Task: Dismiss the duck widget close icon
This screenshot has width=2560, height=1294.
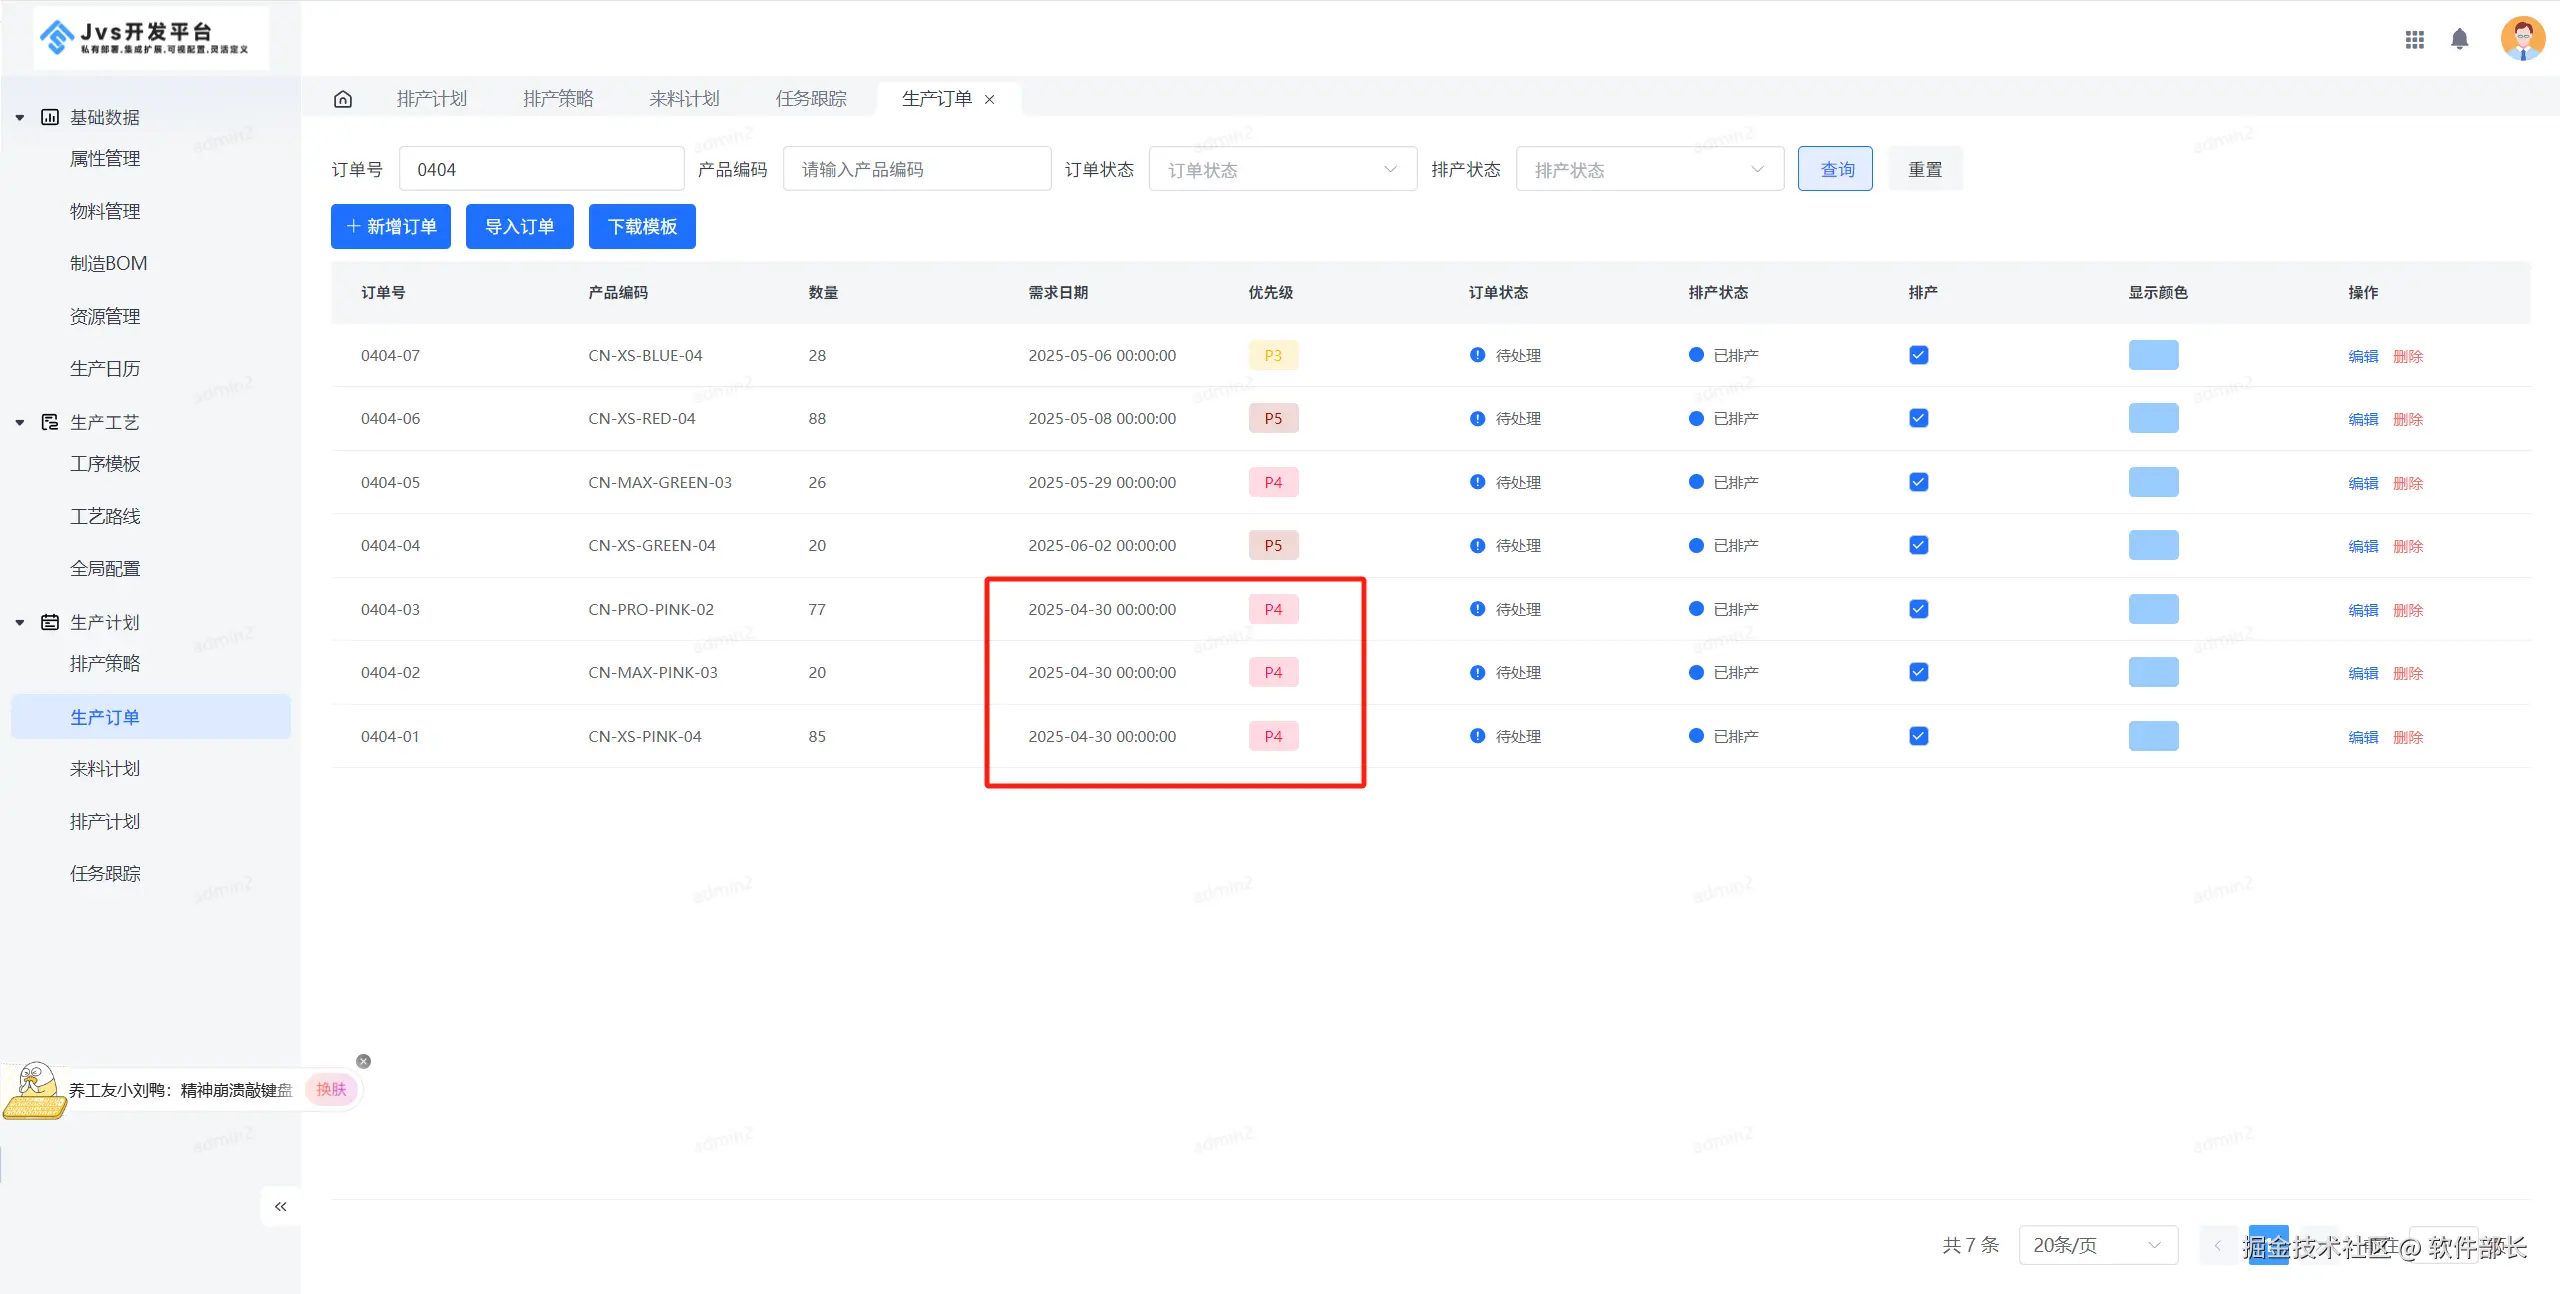Action: click(x=364, y=1061)
